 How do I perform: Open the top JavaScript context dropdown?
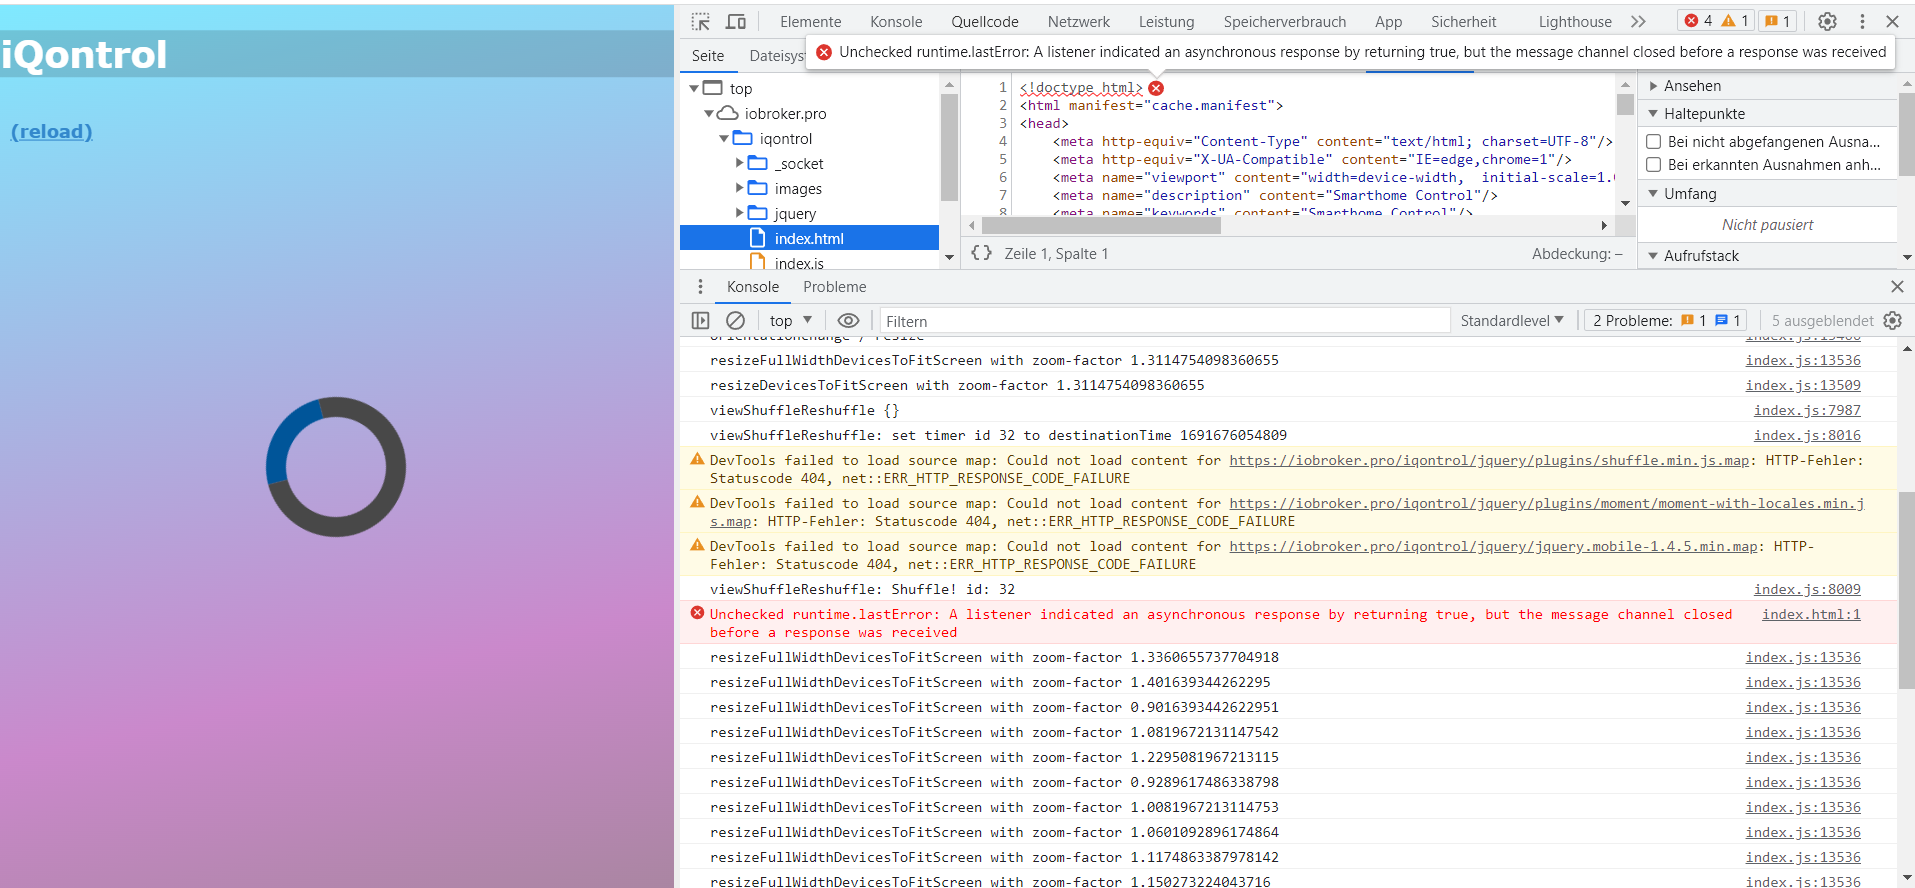tap(790, 321)
